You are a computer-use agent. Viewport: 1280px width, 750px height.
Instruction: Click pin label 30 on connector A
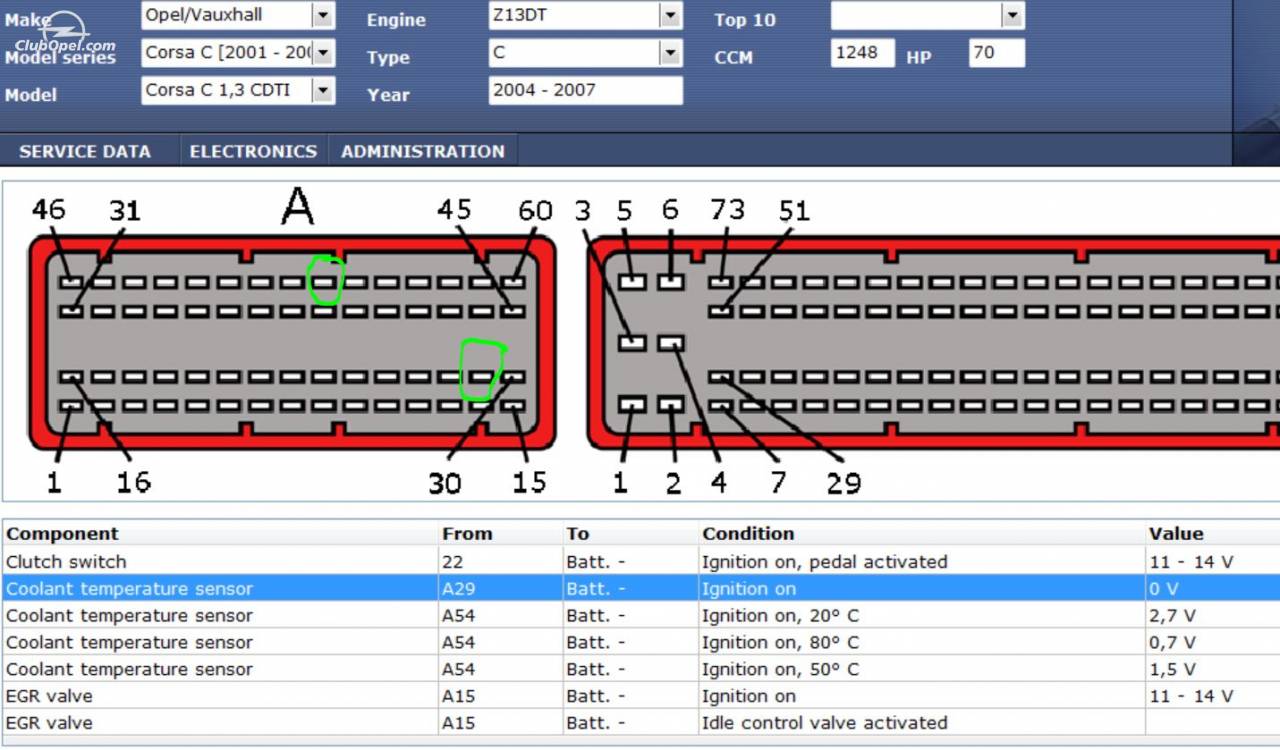(x=445, y=483)
